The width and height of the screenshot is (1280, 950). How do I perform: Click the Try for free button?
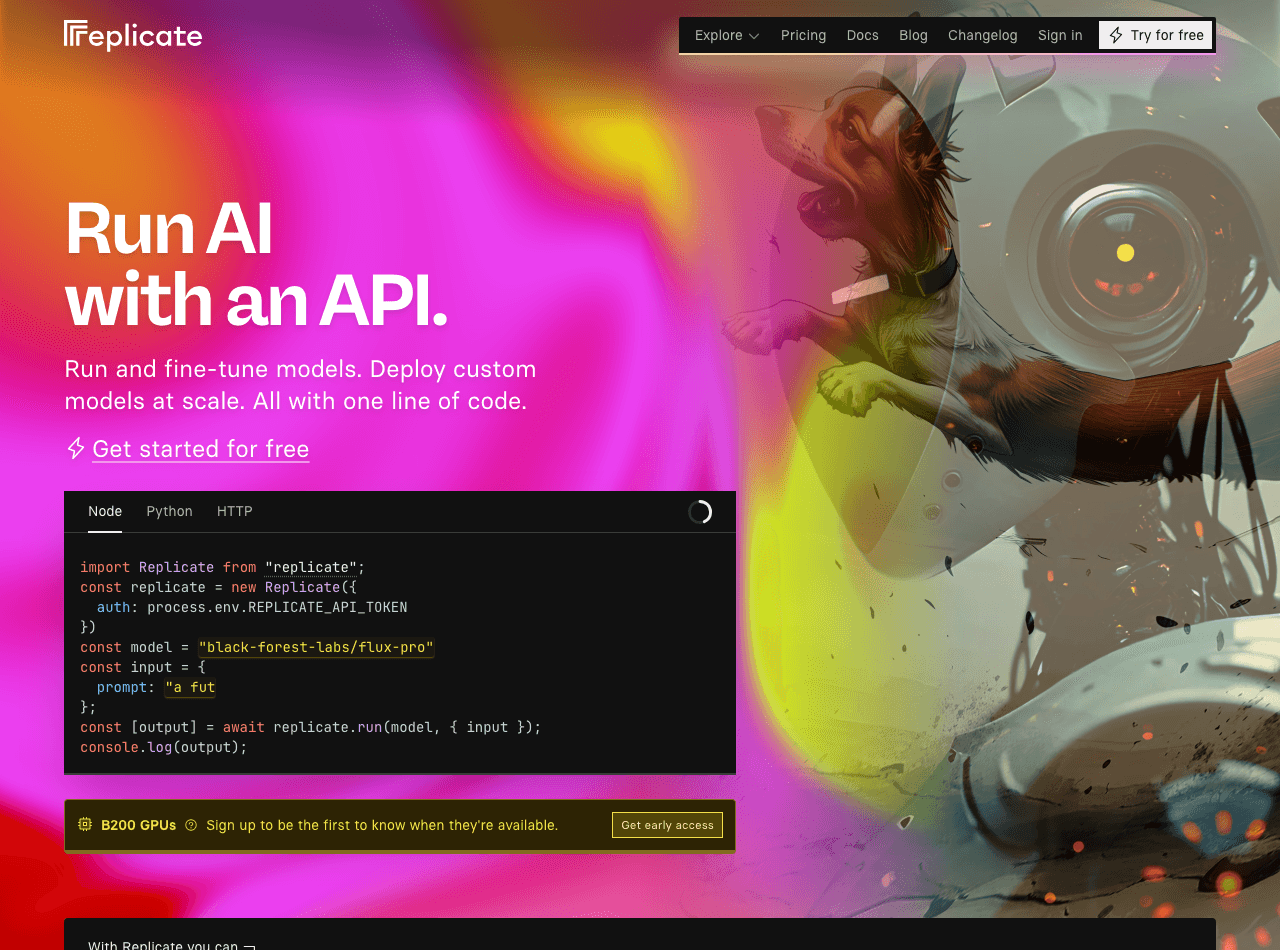tap(1155, 35)
